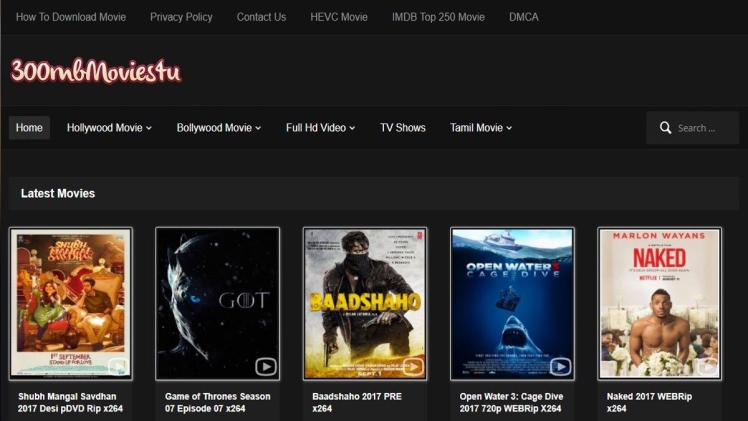Open the How To Download Movie link
This screenshot has width=748, height=421.
(71, 17)
